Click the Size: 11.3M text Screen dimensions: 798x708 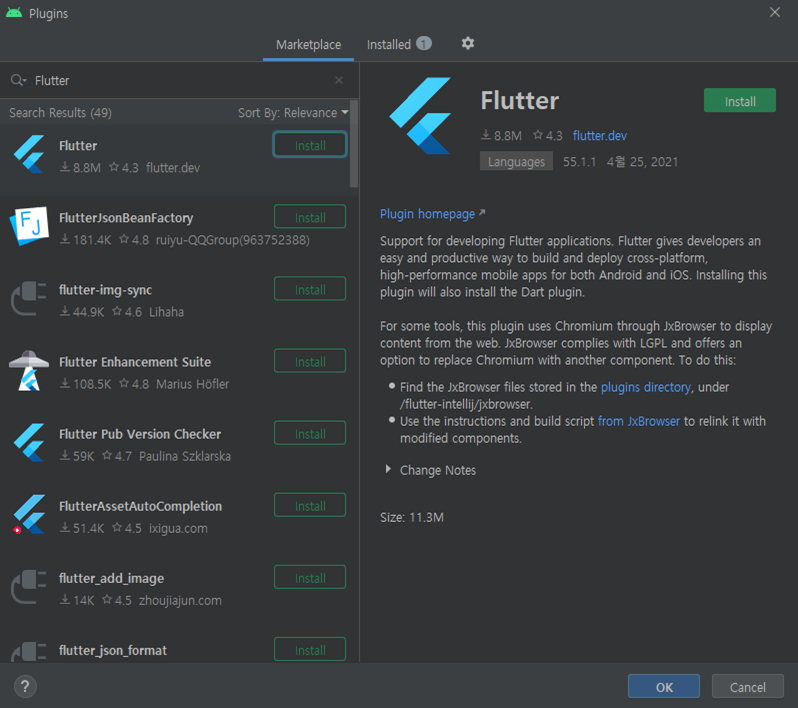coord(412,517)
